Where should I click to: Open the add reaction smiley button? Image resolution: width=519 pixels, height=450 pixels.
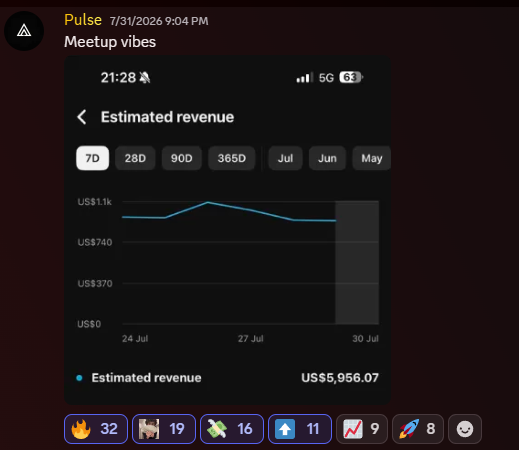pyautogui.click(x=465, y=429)
